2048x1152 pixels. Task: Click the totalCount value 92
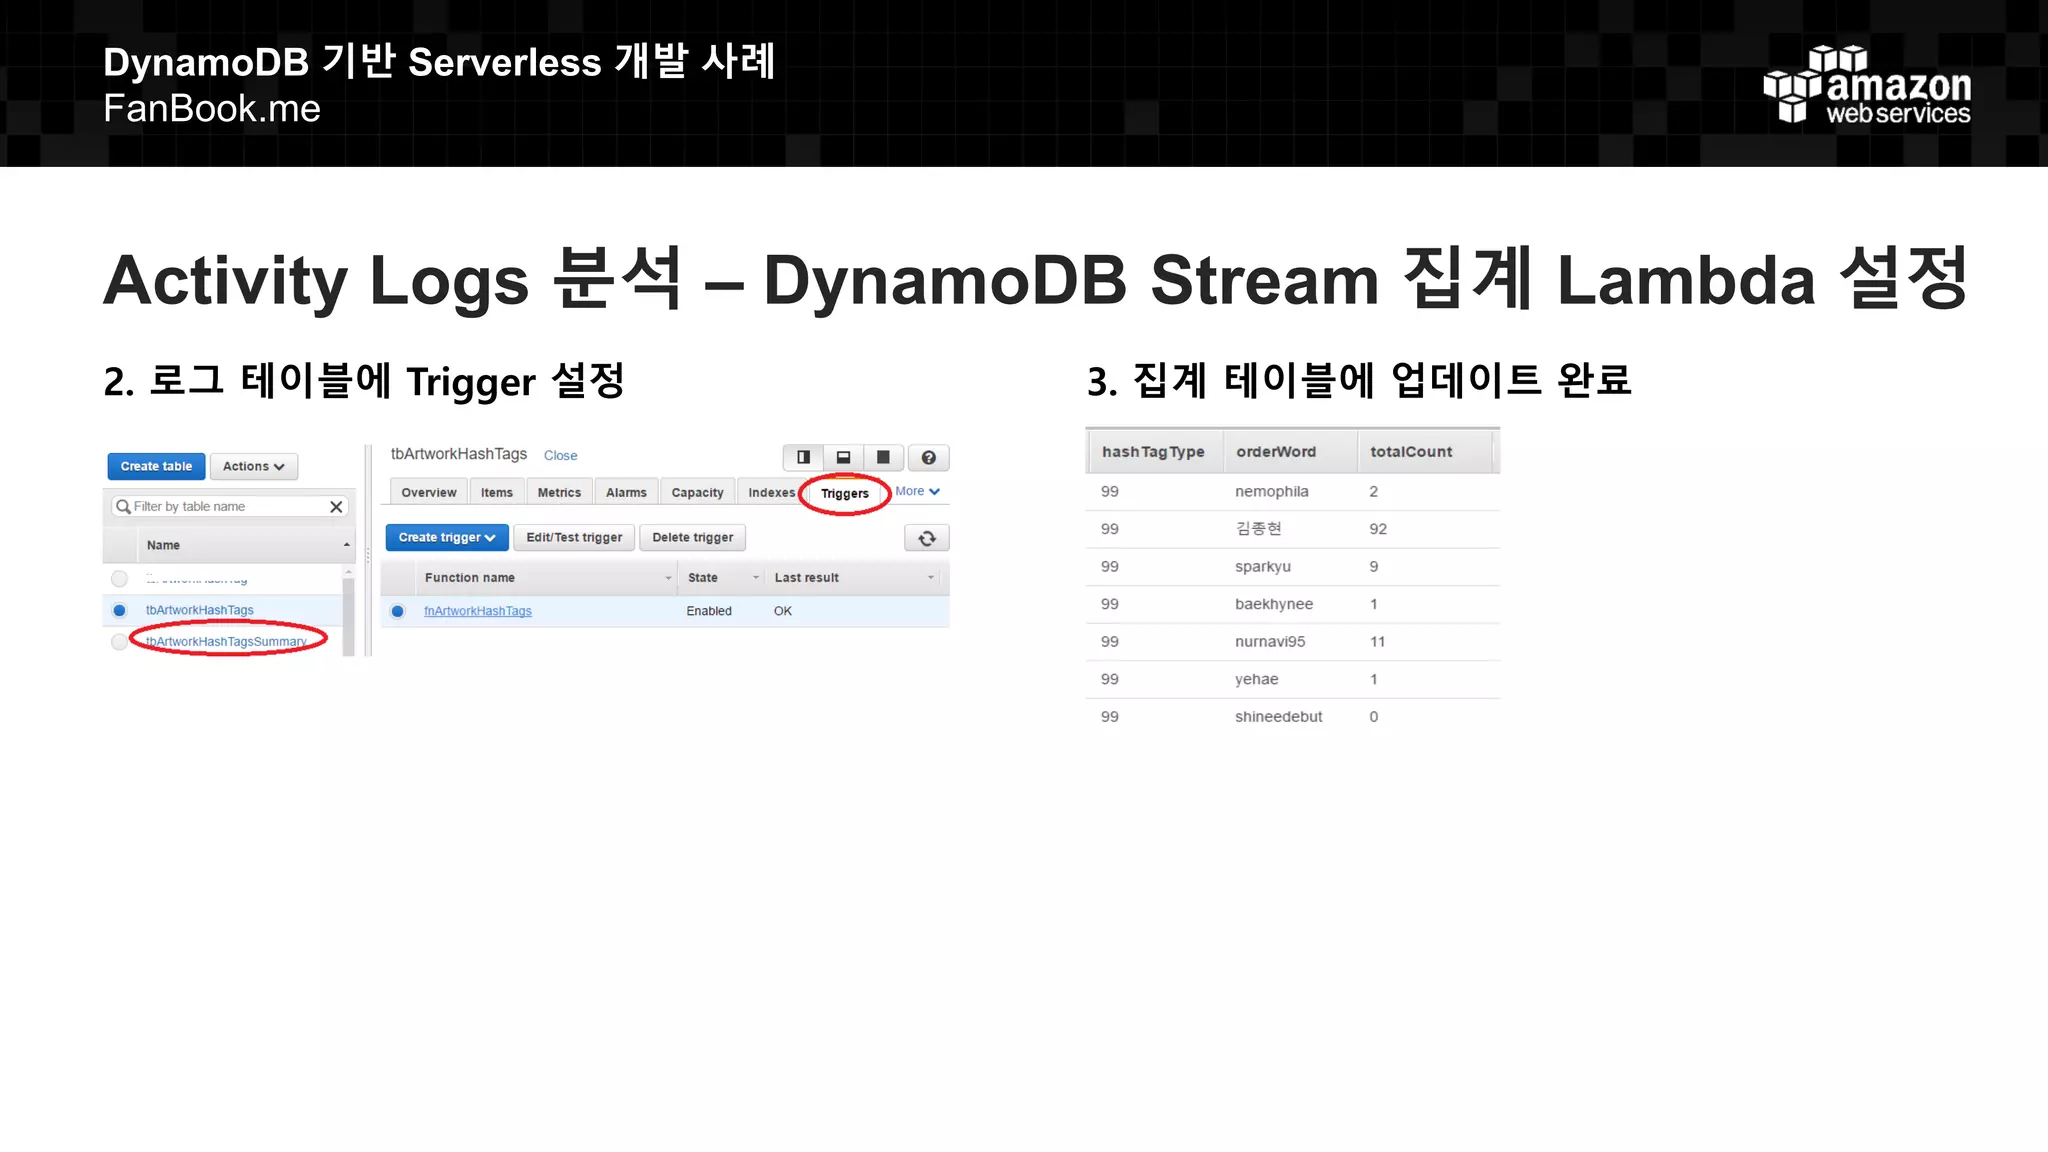click(x=1378, y=529)
